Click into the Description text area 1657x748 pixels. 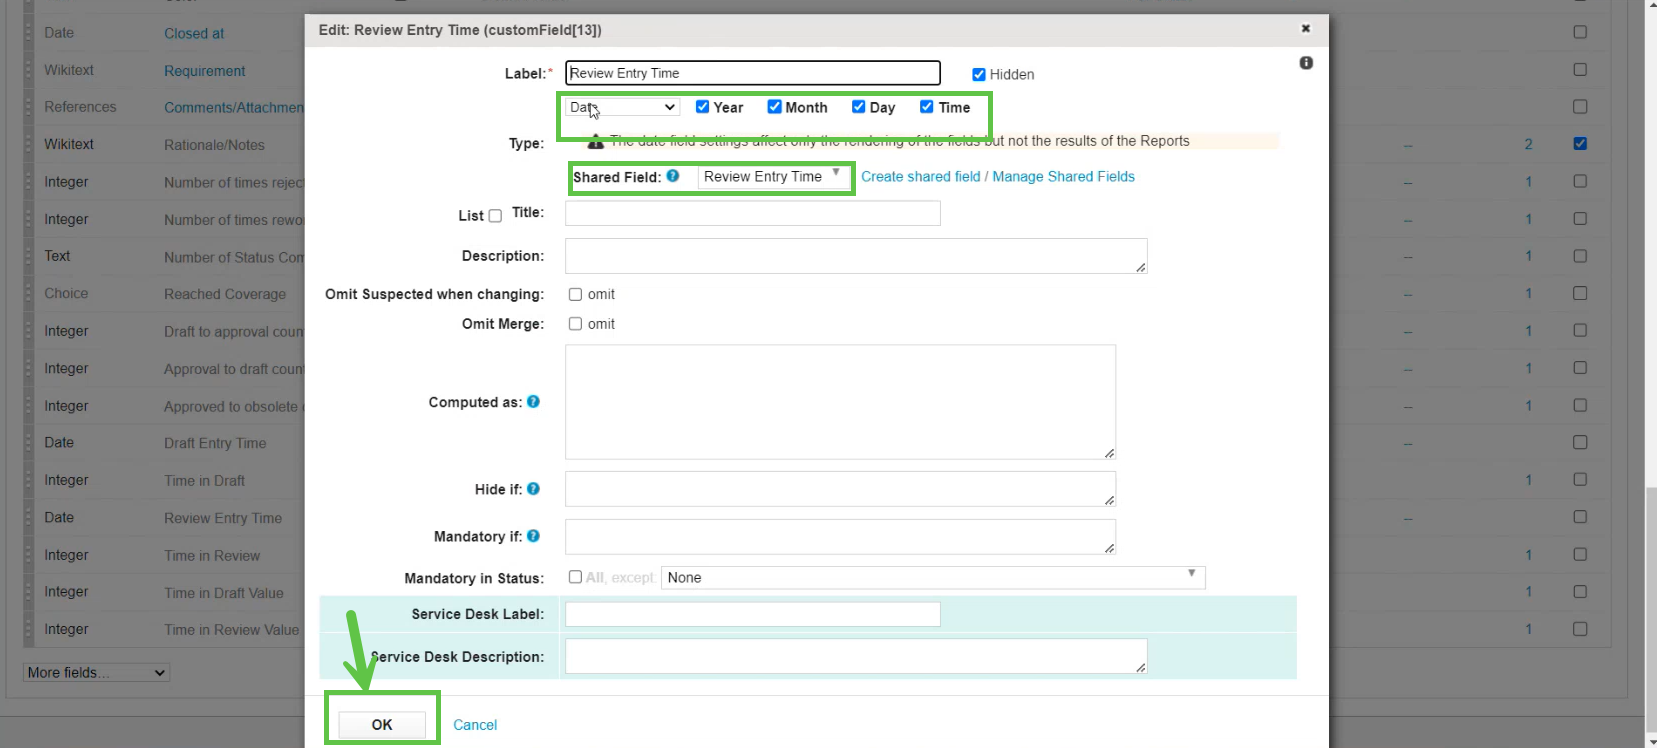tap(855, 256)
